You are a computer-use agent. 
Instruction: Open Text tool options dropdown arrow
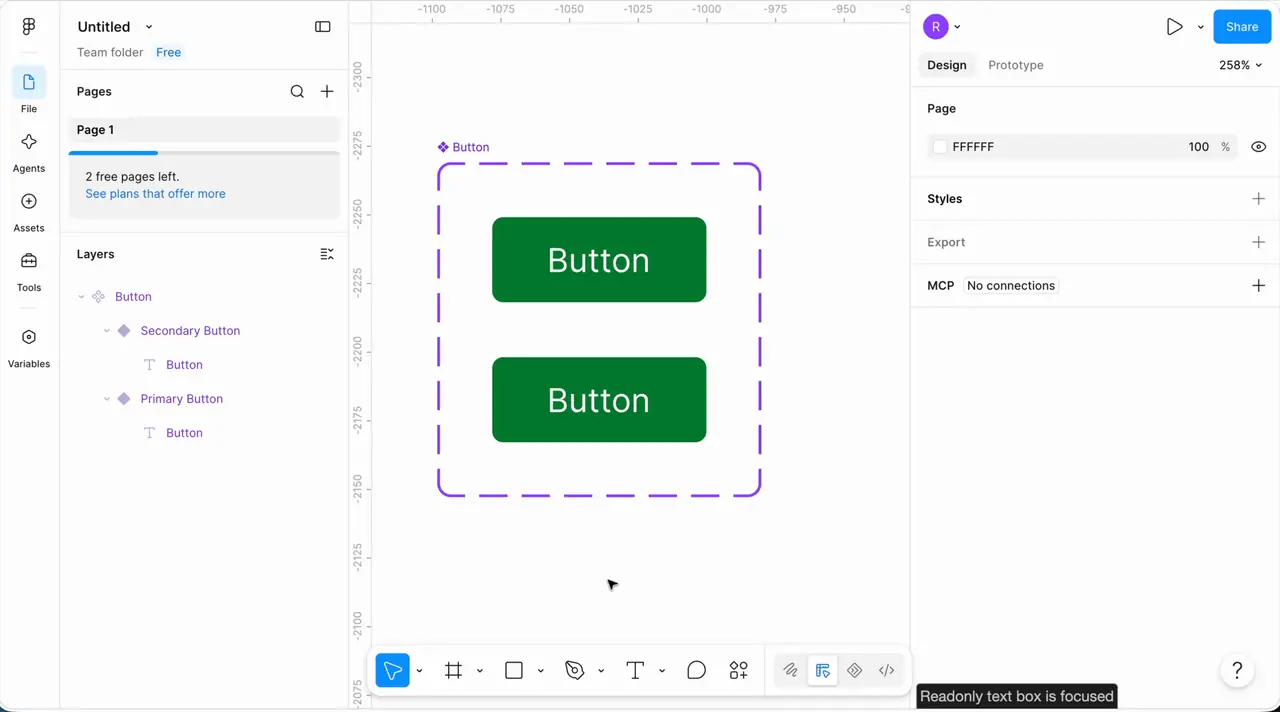[662, 670]
